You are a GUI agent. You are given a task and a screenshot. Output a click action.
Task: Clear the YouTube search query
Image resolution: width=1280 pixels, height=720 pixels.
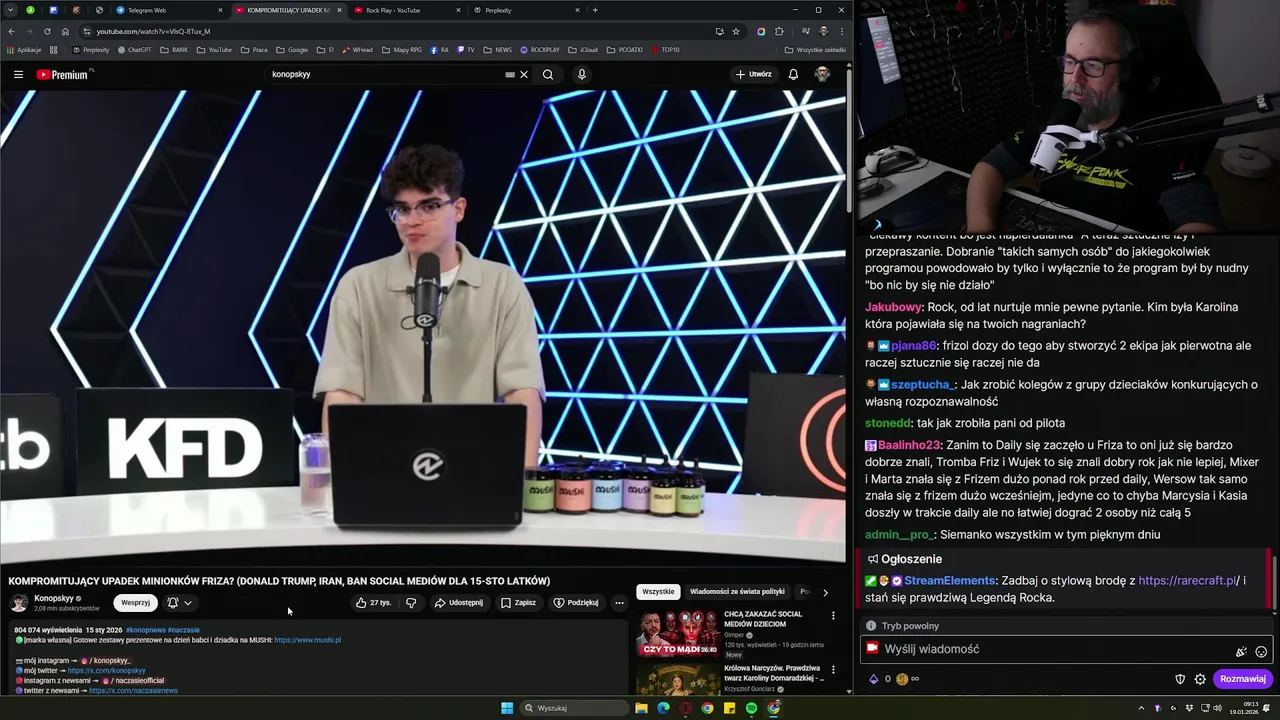[x=524, y=74]
